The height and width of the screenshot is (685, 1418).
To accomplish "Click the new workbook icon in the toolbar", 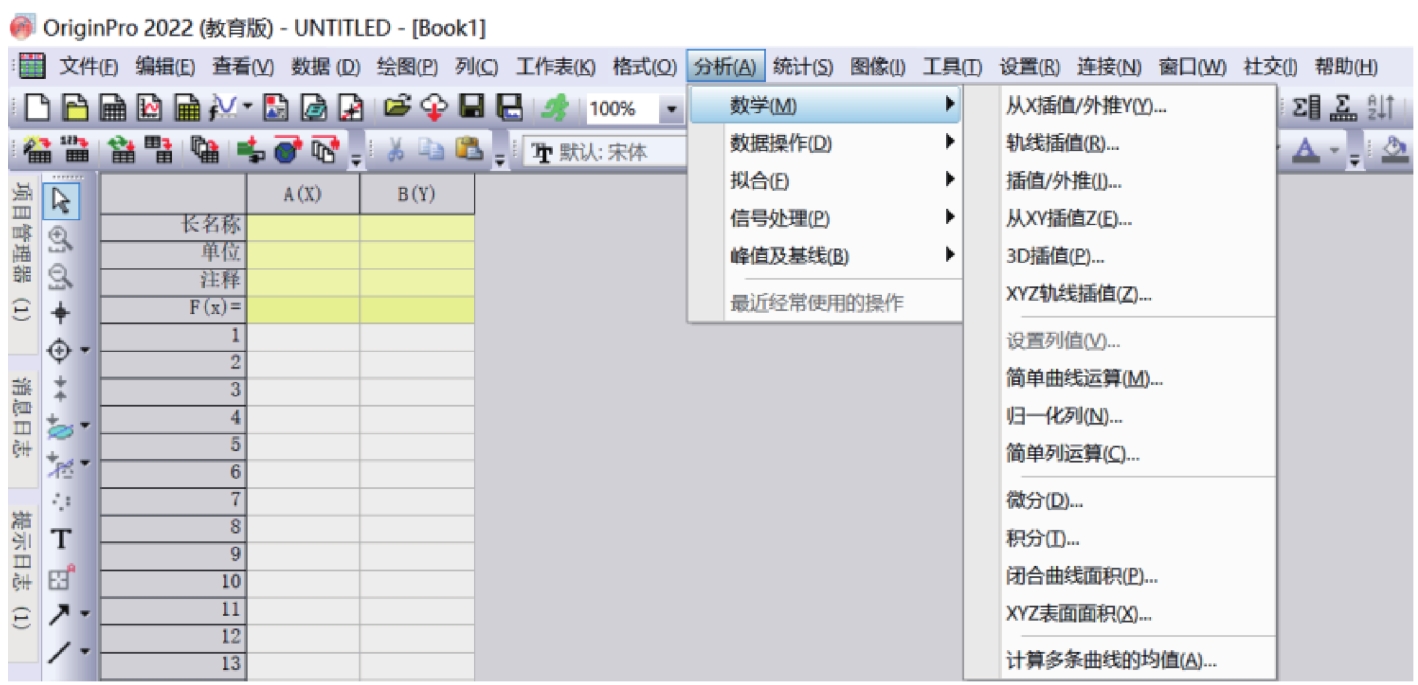I will click(112, 107).
